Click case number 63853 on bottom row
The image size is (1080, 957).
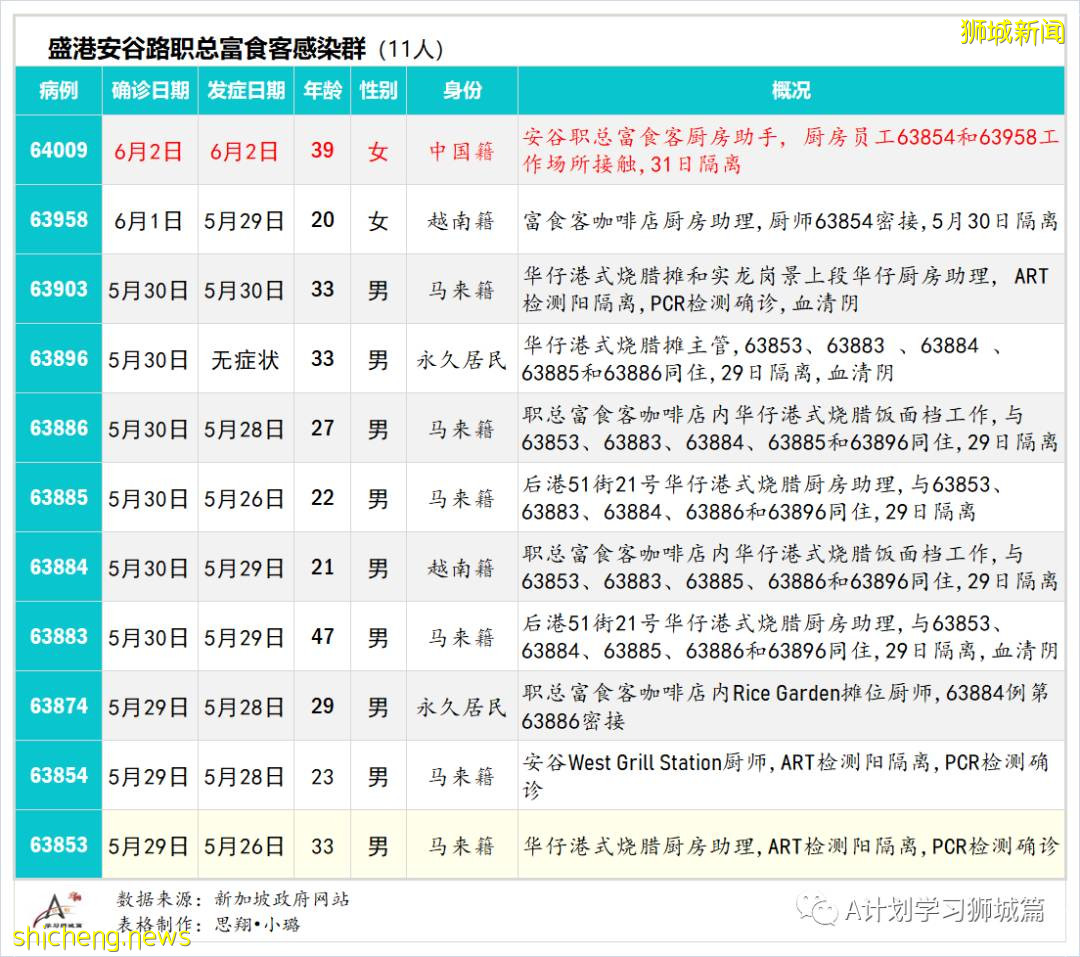(57, 845)
